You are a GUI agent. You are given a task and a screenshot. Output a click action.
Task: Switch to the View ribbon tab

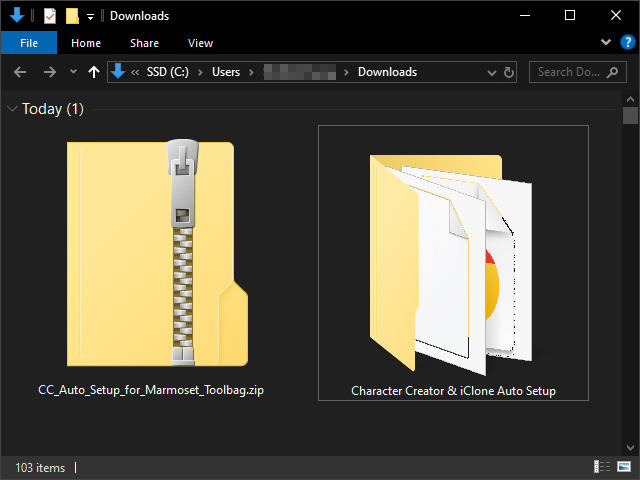[200, 43]
